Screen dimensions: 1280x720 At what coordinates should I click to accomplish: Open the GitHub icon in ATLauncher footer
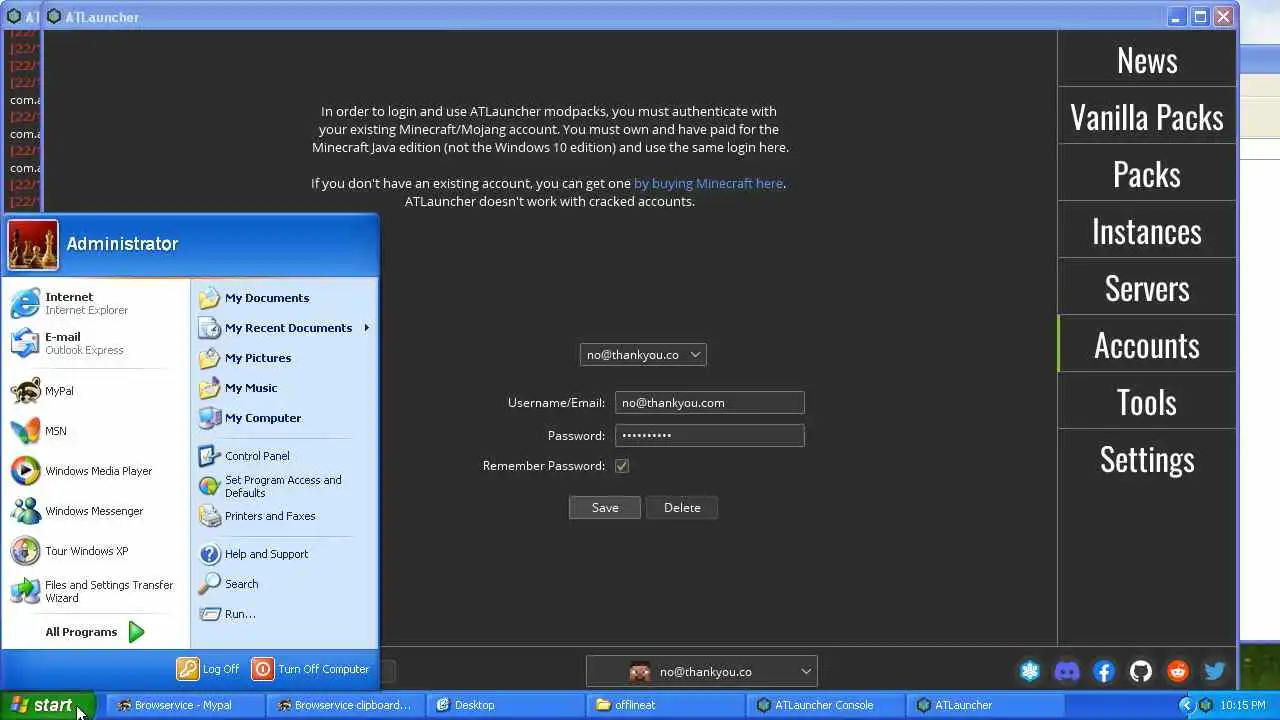(1141, 672)
